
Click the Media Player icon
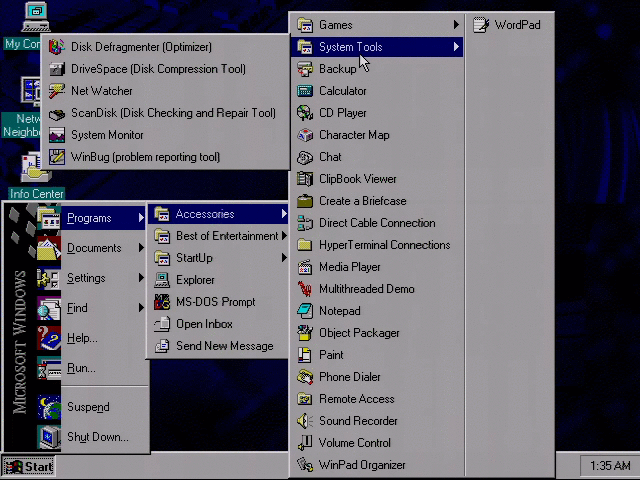click(x=305, y=267)
